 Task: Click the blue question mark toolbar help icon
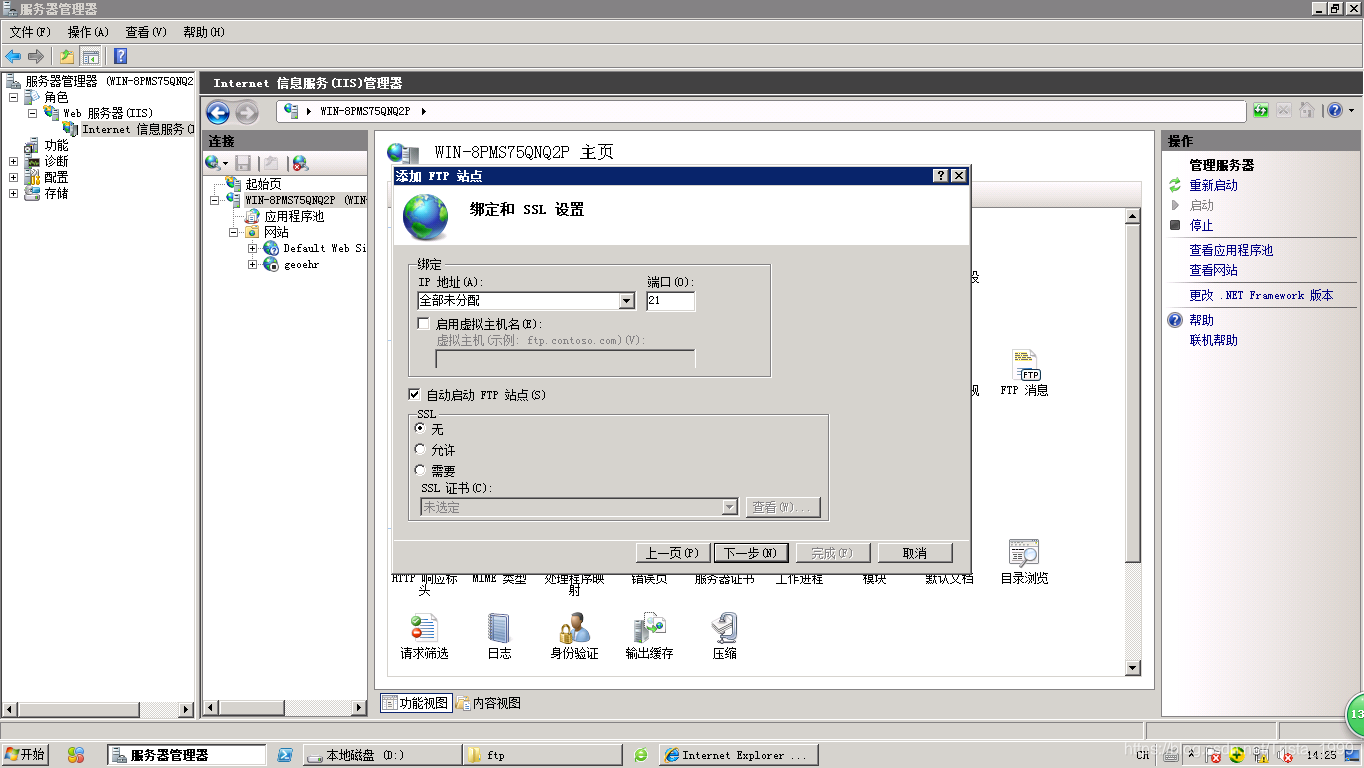coord(120,56)
